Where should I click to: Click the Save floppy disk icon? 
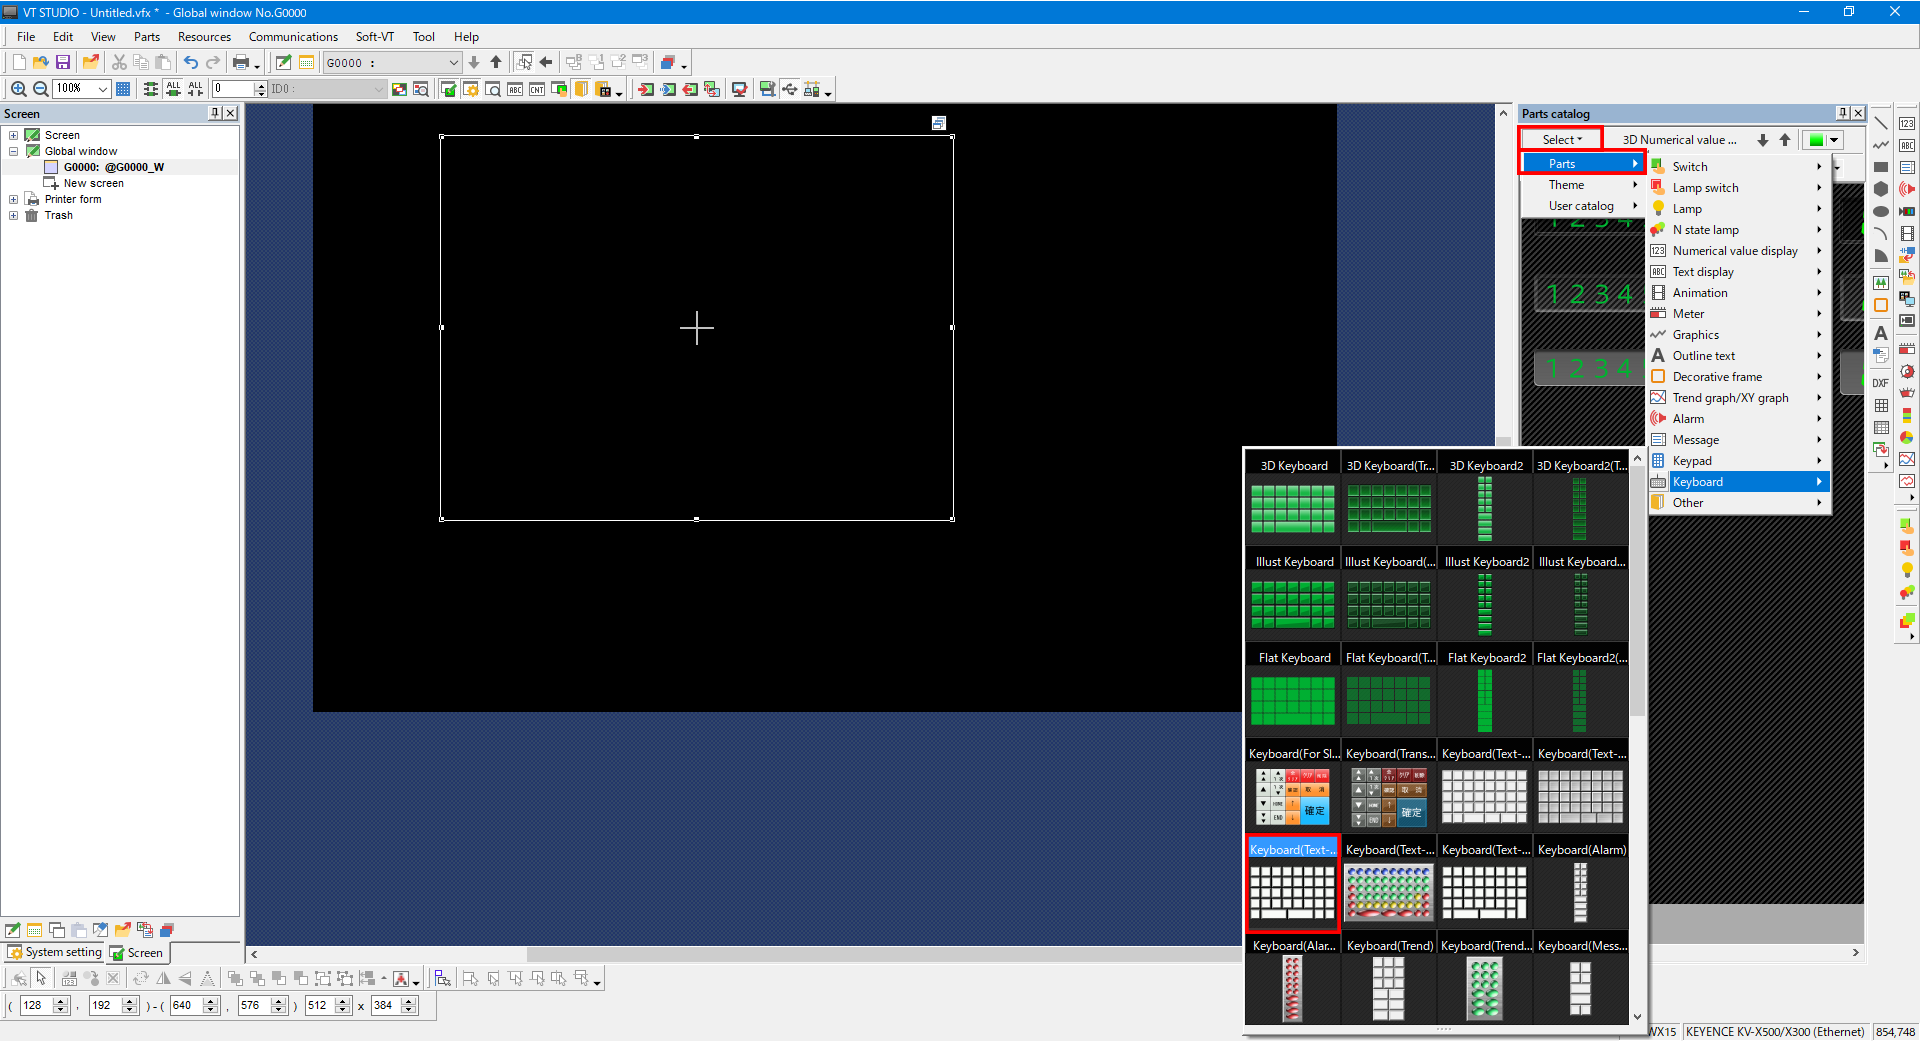click(63, 62)
